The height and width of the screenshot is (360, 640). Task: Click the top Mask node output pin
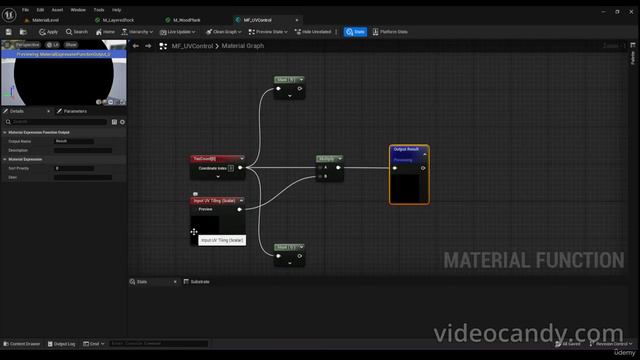300,89
